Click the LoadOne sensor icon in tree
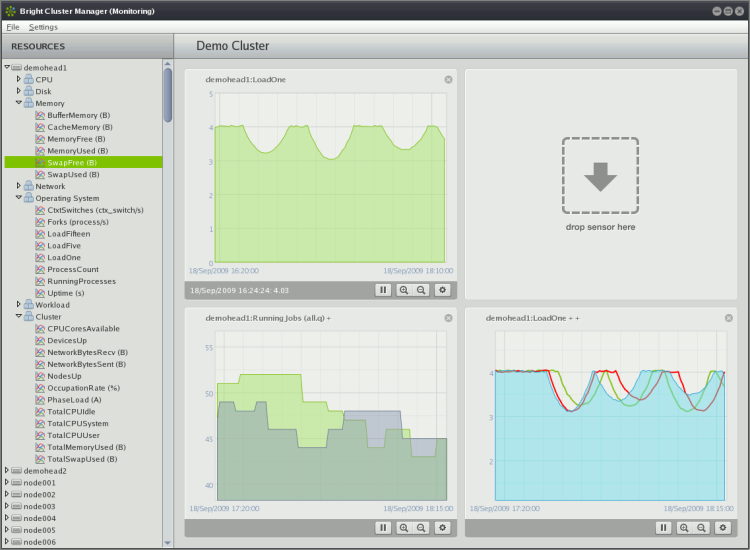This screenshot has height=550, width=750. [x=40, y=257]
